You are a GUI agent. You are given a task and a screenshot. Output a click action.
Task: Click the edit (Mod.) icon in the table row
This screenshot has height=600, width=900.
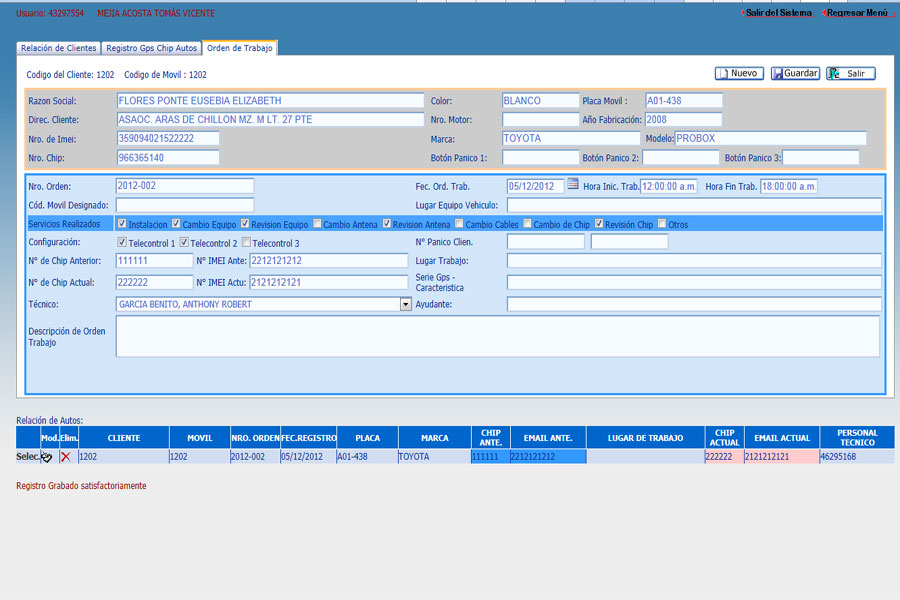(47, 457)
